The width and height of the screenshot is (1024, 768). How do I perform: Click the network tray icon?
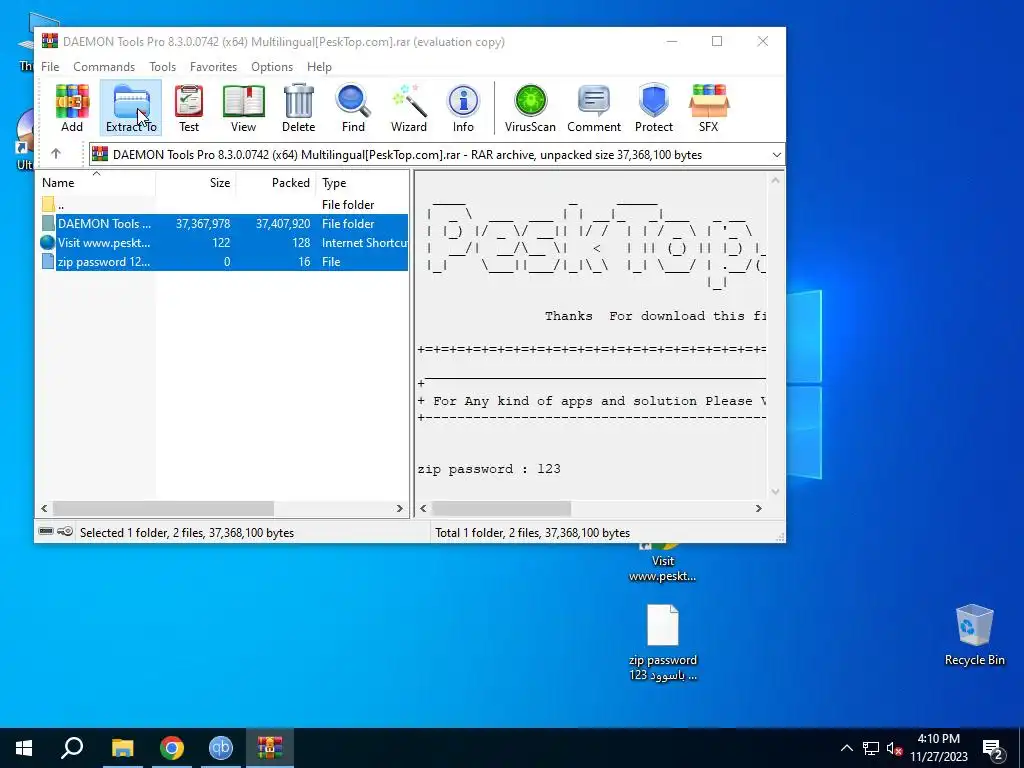[x=871, y=748]
